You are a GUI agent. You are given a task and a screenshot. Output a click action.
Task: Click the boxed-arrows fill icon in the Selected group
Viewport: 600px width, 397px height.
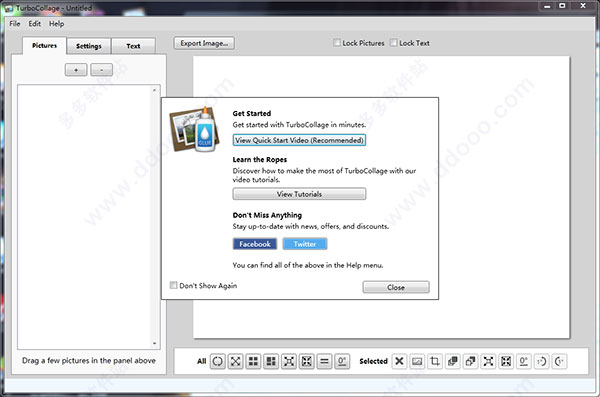click(x=506, y=361)
